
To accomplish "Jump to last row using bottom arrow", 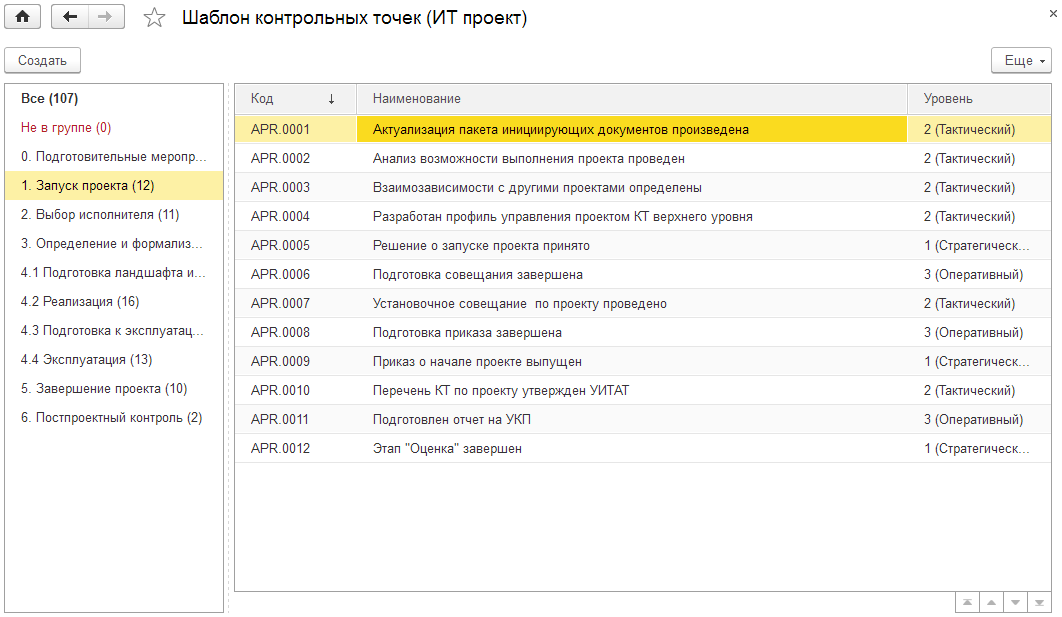I will pyautogui.click(x=1040, y=603).
